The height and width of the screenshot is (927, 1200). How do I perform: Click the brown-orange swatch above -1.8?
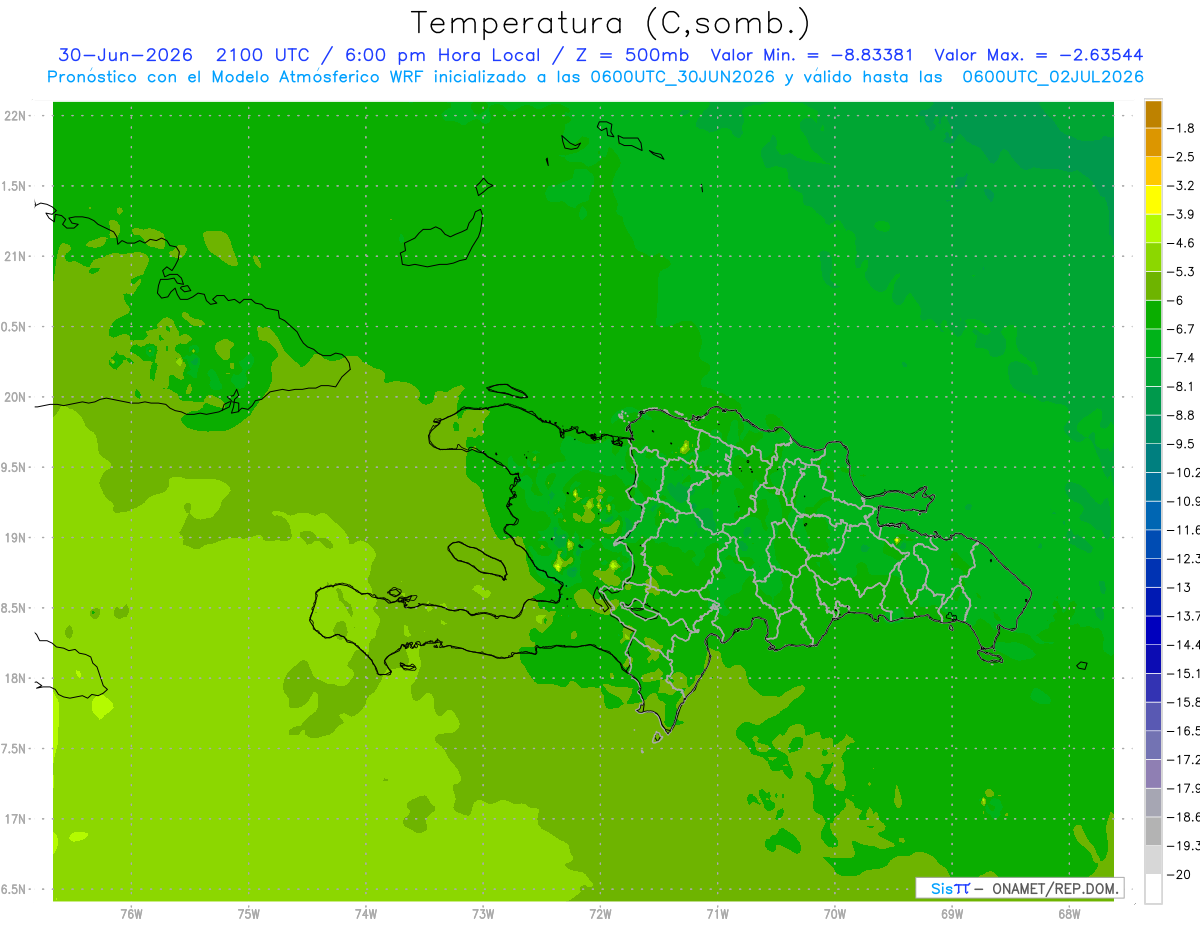(1153, 114)
